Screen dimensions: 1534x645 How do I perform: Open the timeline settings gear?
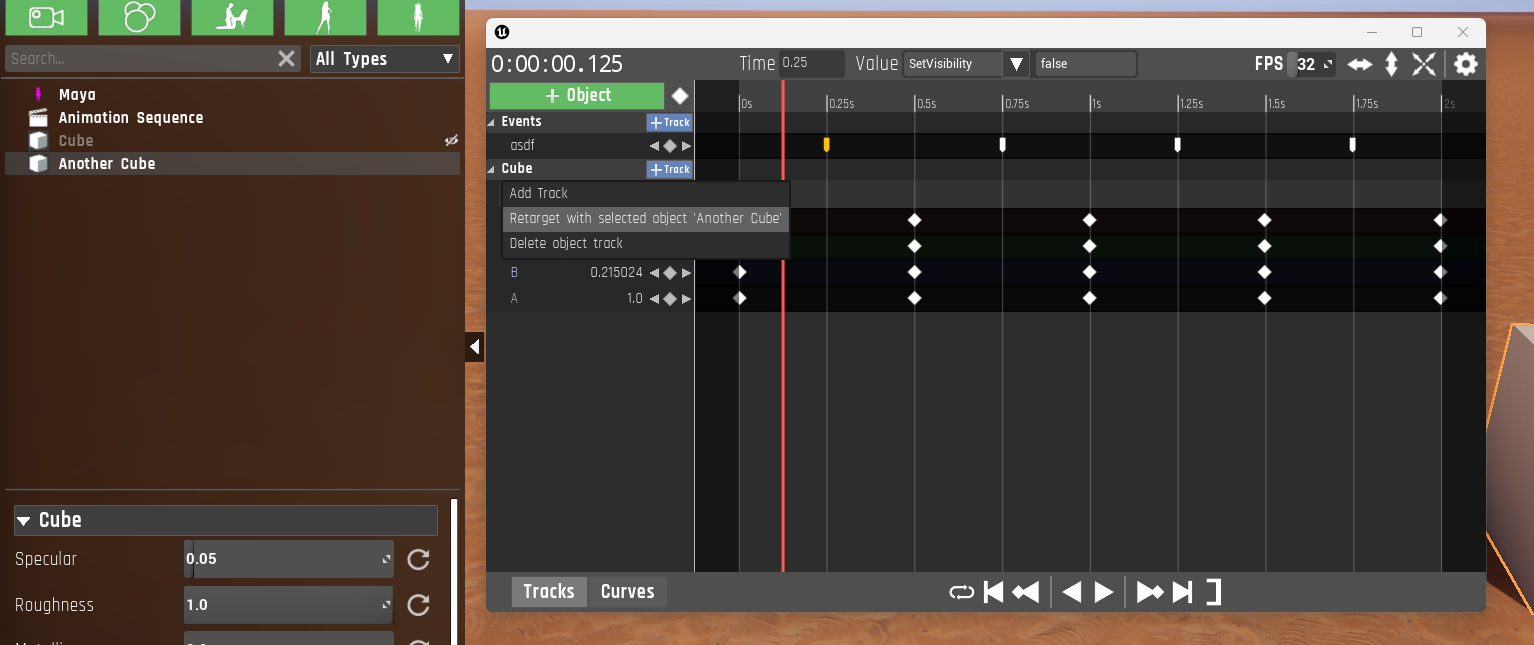coord(1465,65)
